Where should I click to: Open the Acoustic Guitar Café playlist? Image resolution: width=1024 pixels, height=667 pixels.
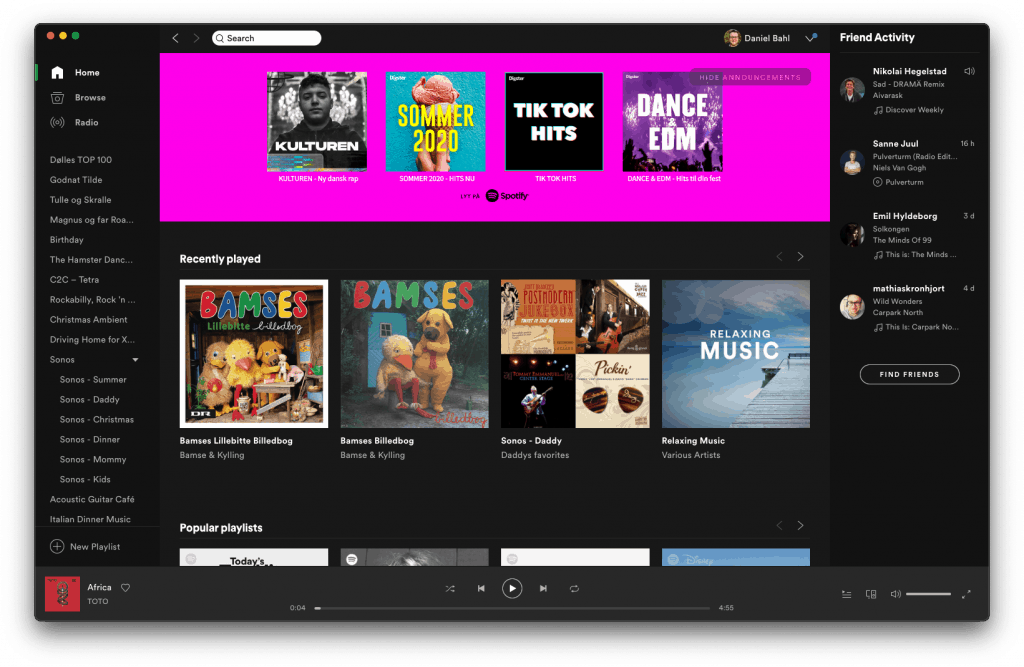[x=92, y=499]
